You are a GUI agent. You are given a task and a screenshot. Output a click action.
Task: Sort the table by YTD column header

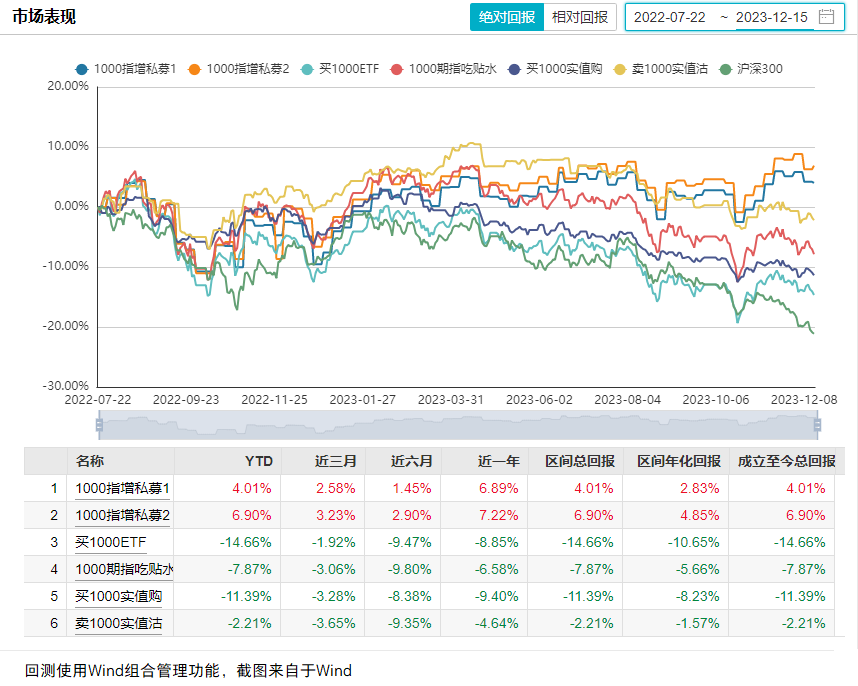[x=259, y=461]
